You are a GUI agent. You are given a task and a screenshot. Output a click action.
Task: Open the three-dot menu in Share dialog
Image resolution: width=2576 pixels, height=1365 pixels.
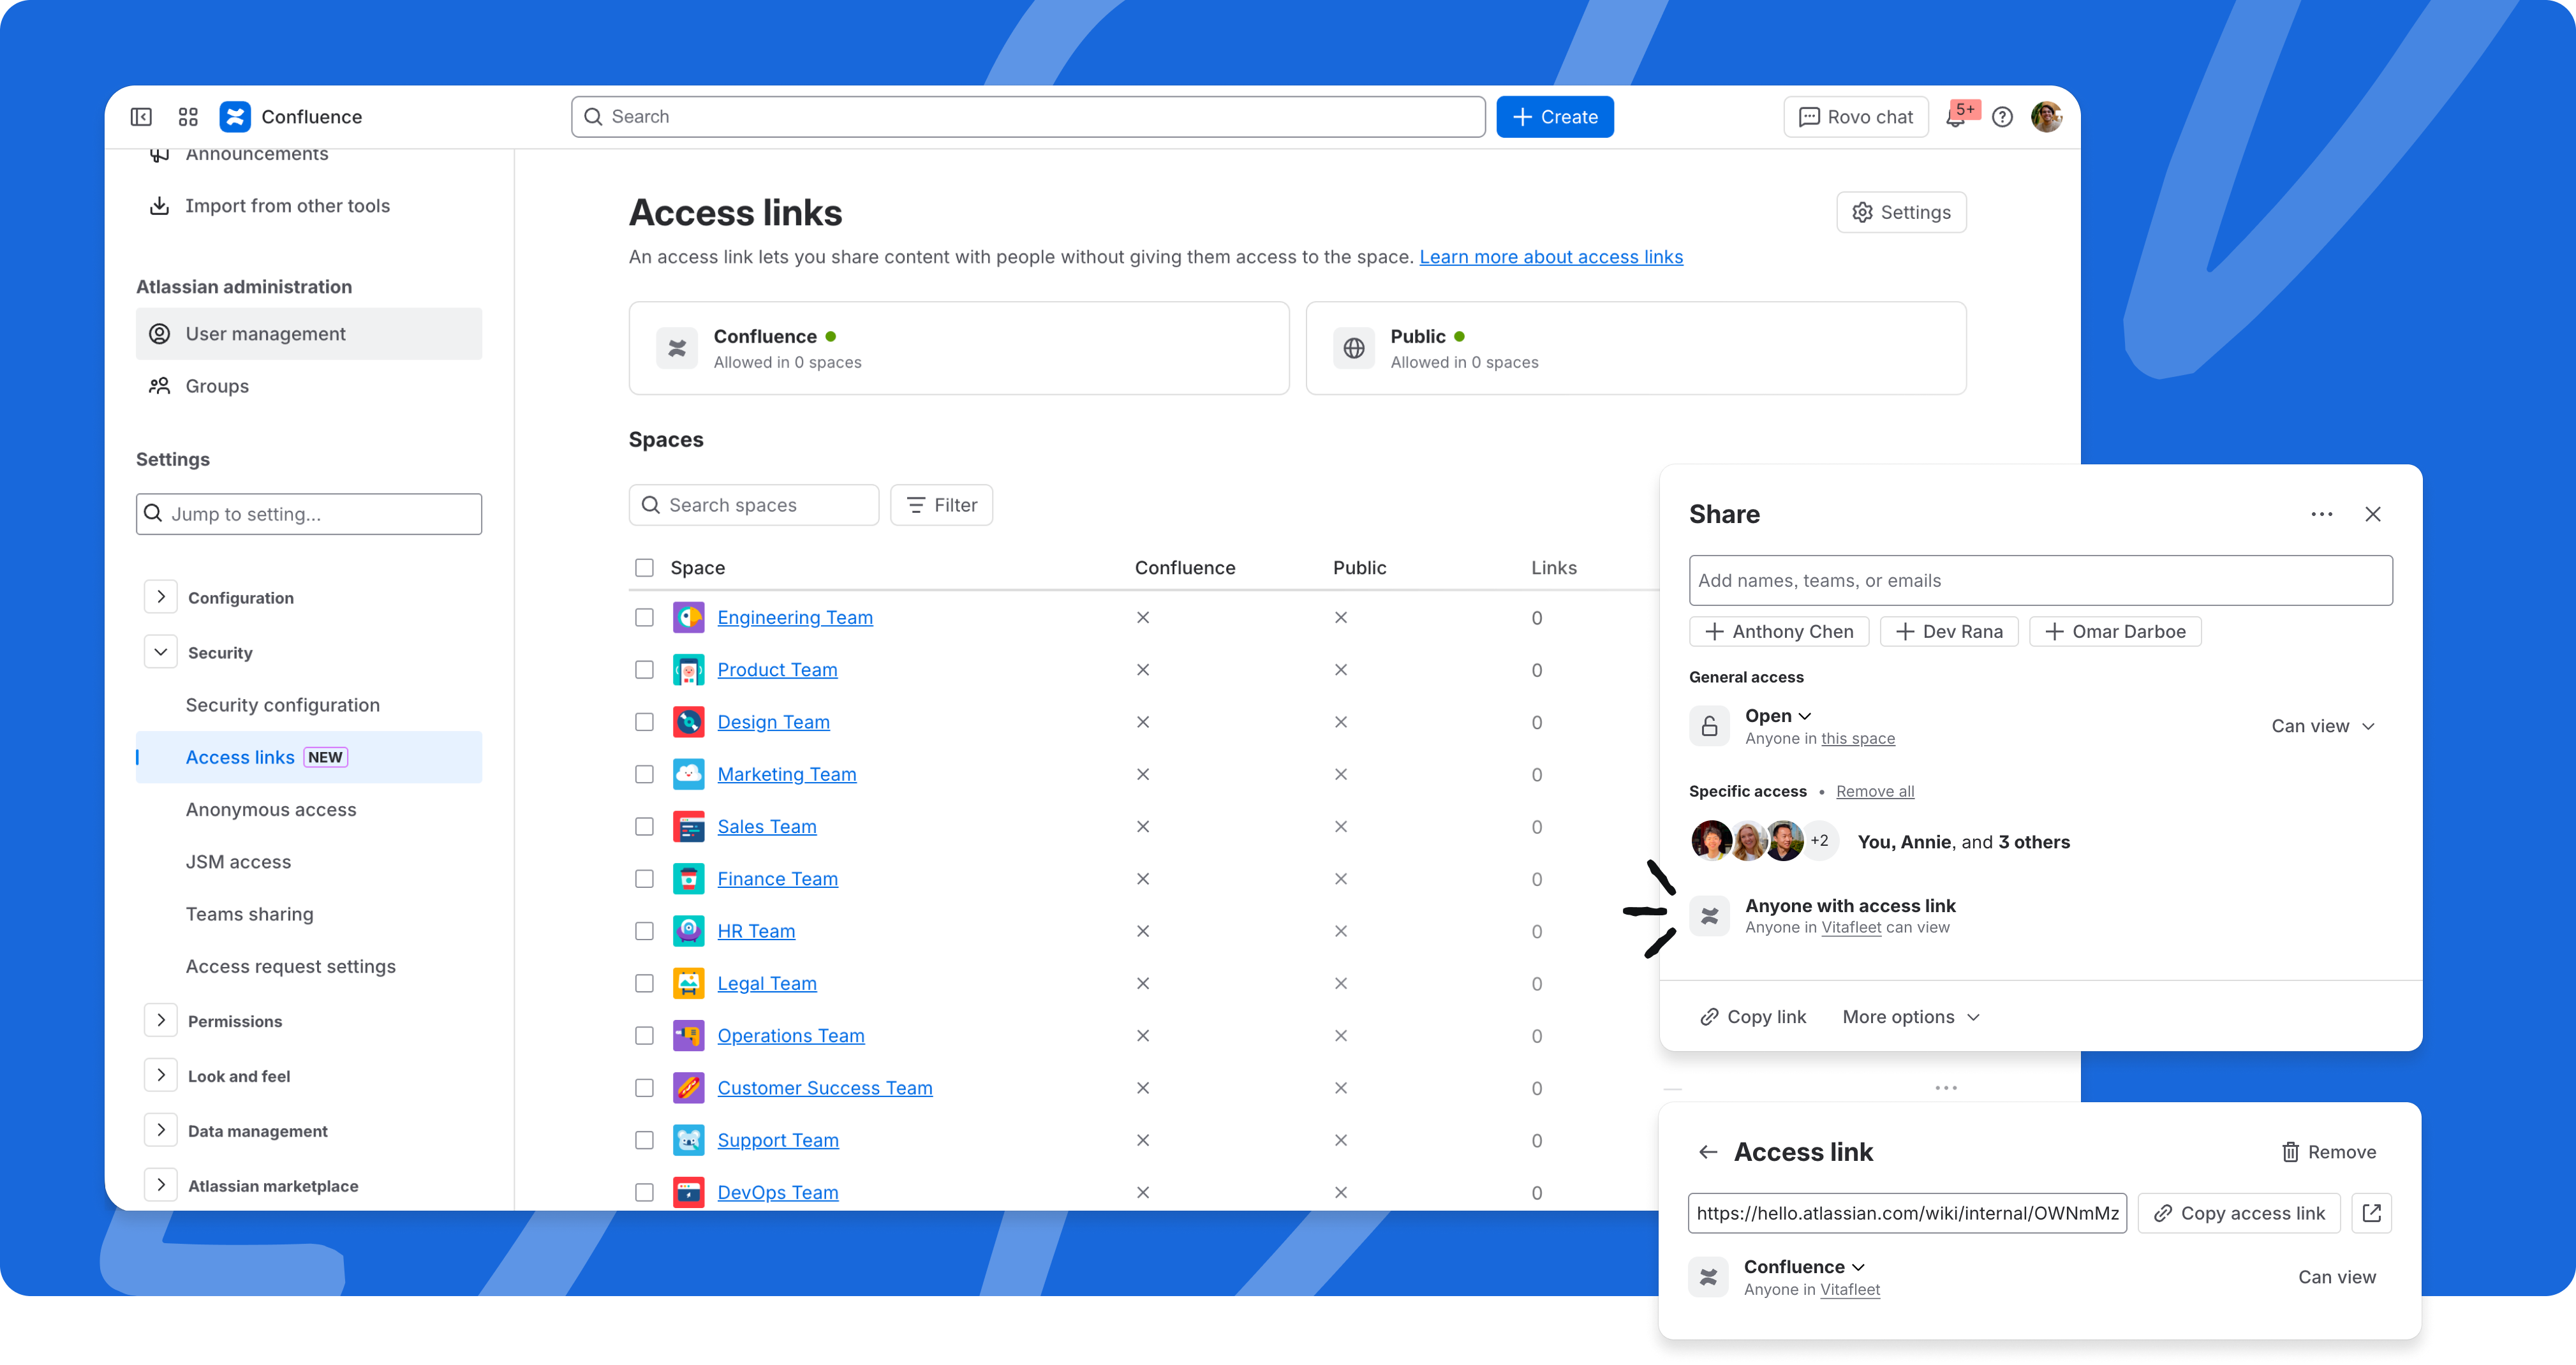pos(2321,514)
